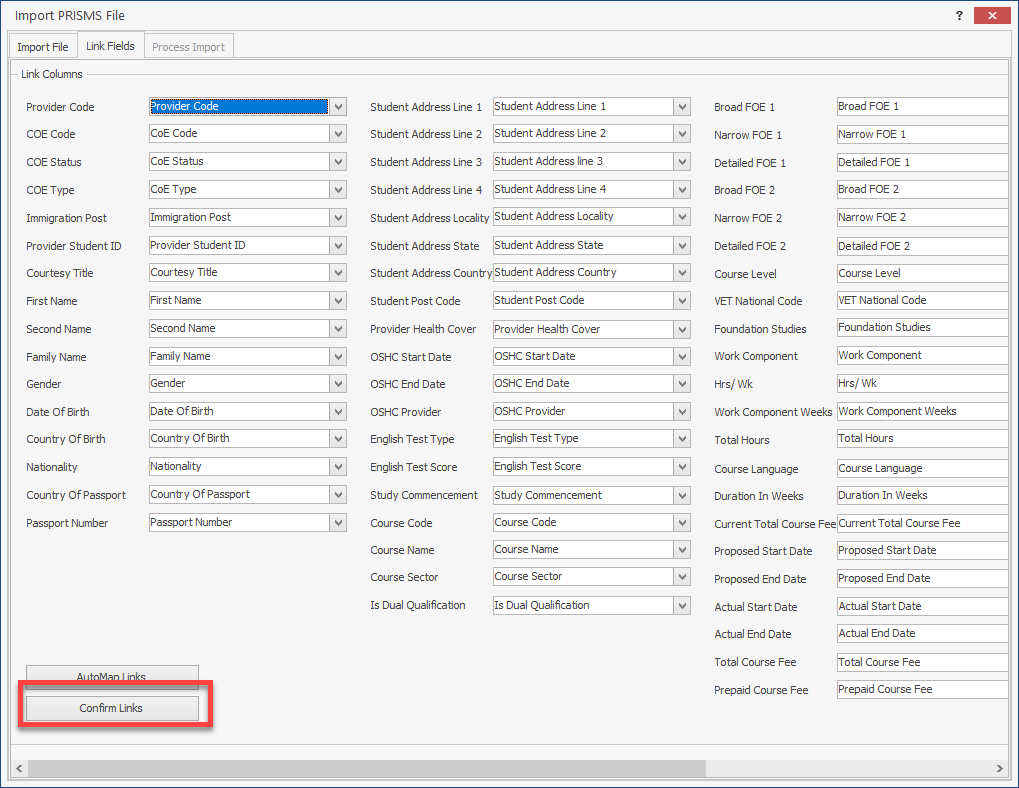1019x788 pixels.
Task: Click the horizontal scrollbar left arrow
Action: pos(19,768)
